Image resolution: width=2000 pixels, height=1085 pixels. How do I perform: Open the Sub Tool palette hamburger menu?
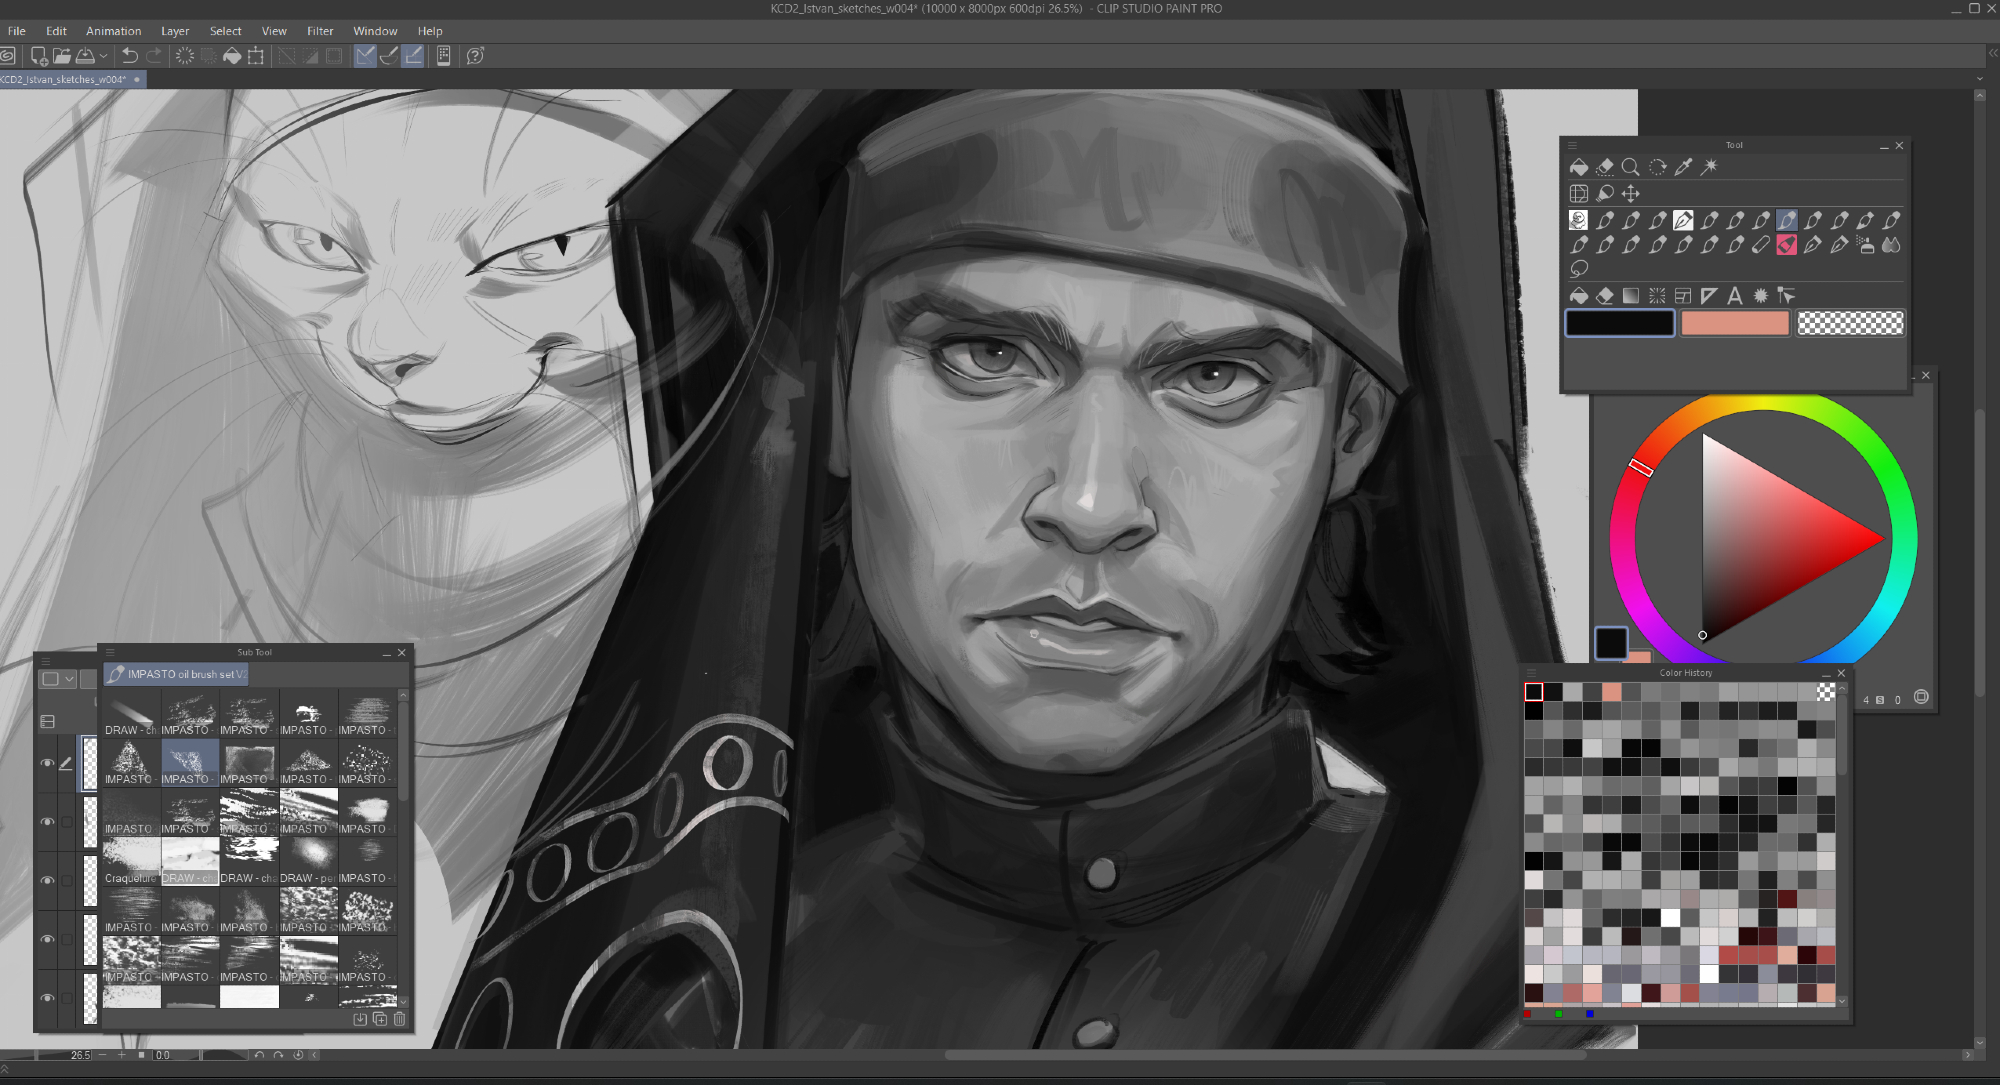point(111,652)
